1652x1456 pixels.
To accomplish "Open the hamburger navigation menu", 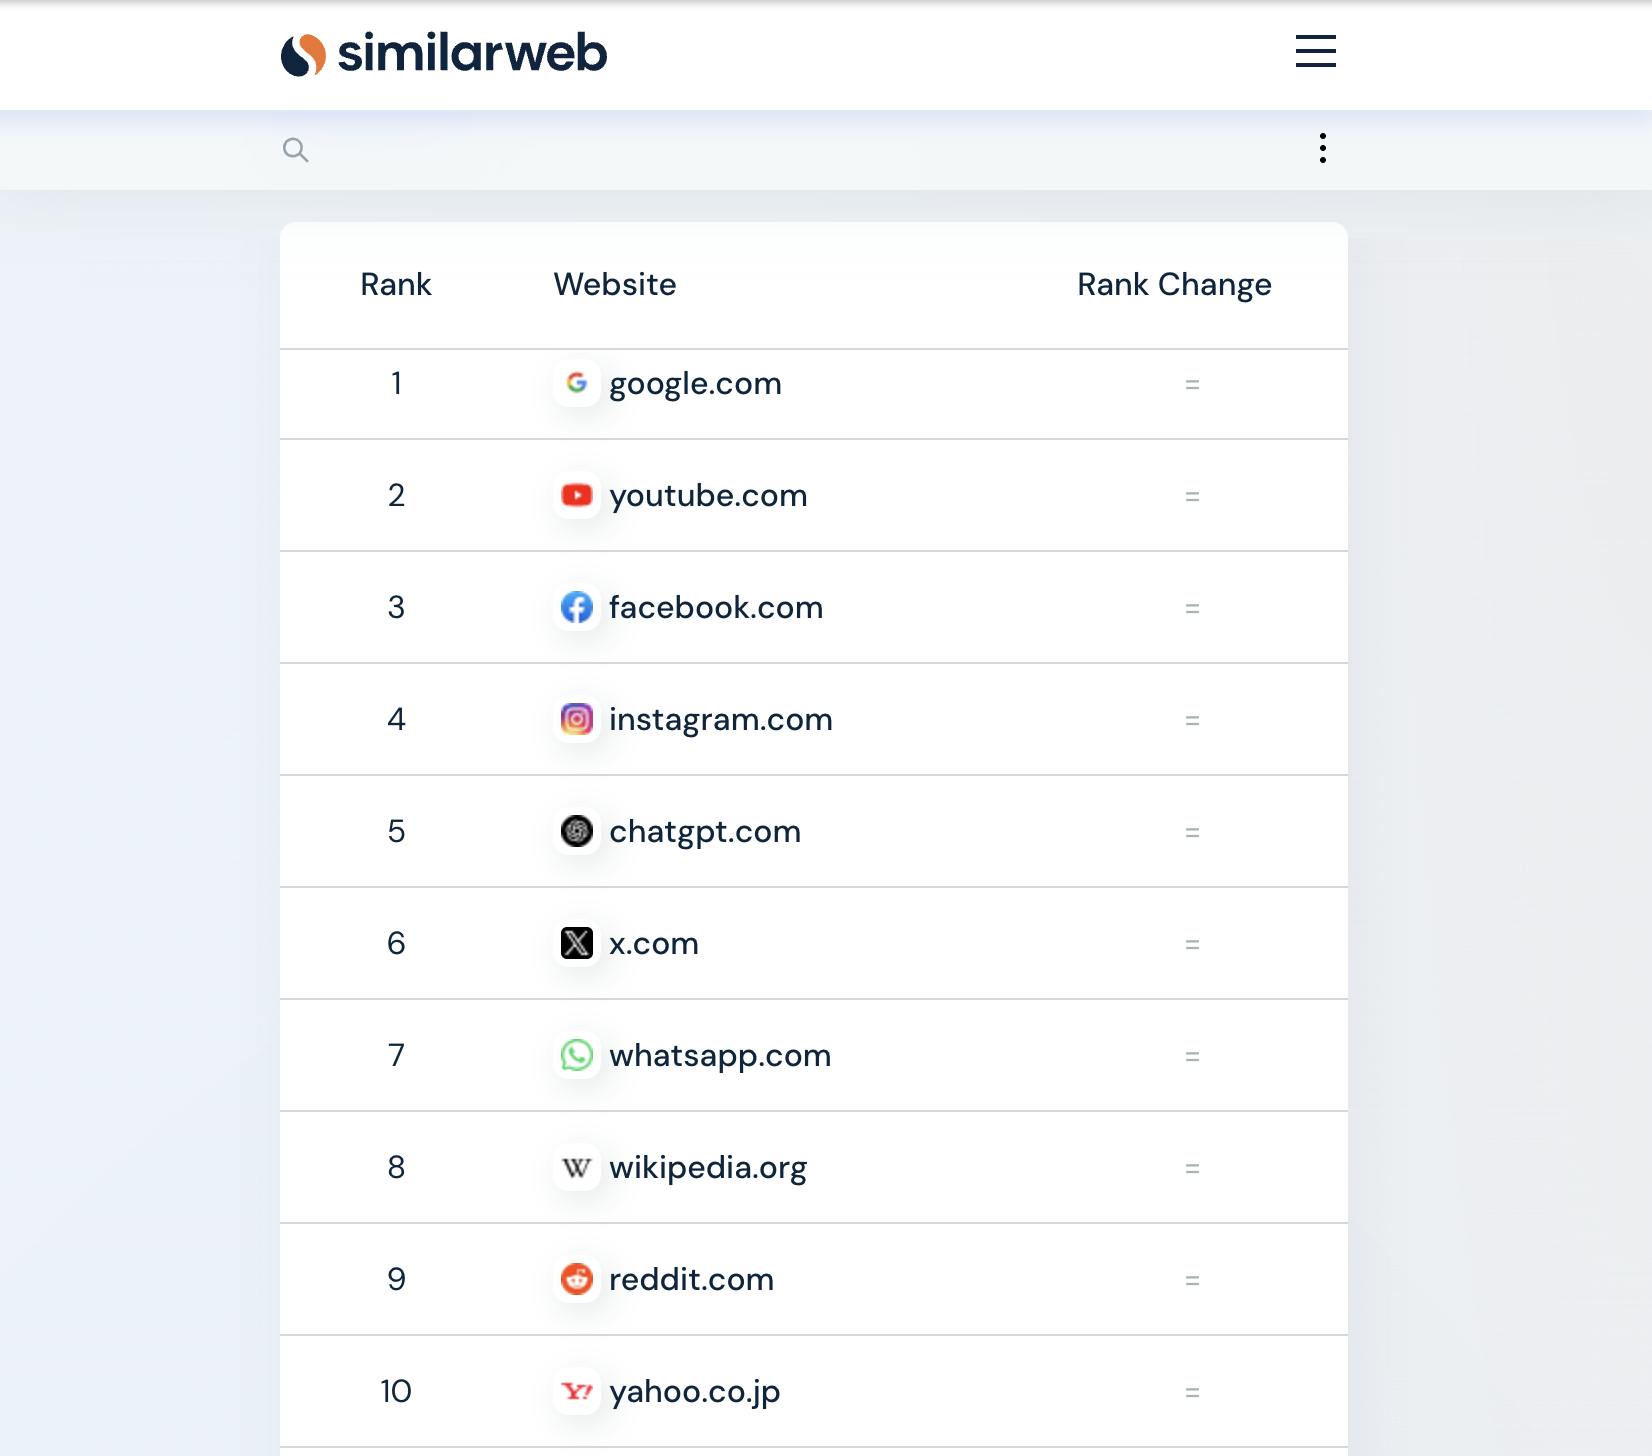I will click(x=1313, y=52).
